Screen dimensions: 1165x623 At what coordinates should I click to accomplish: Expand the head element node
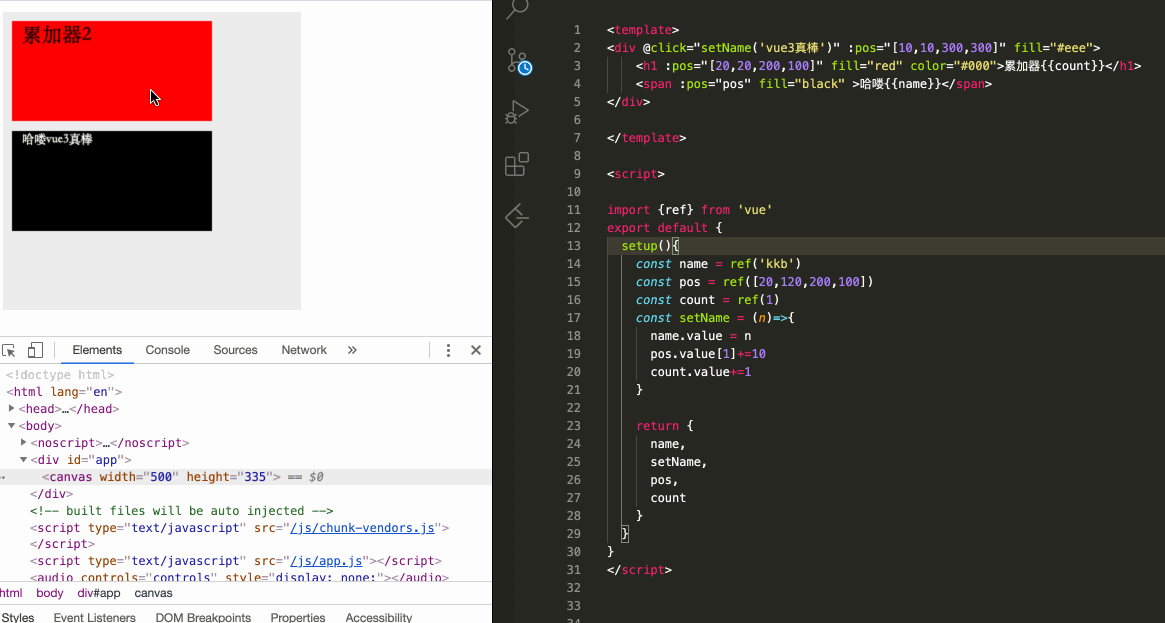pos(12,408)
